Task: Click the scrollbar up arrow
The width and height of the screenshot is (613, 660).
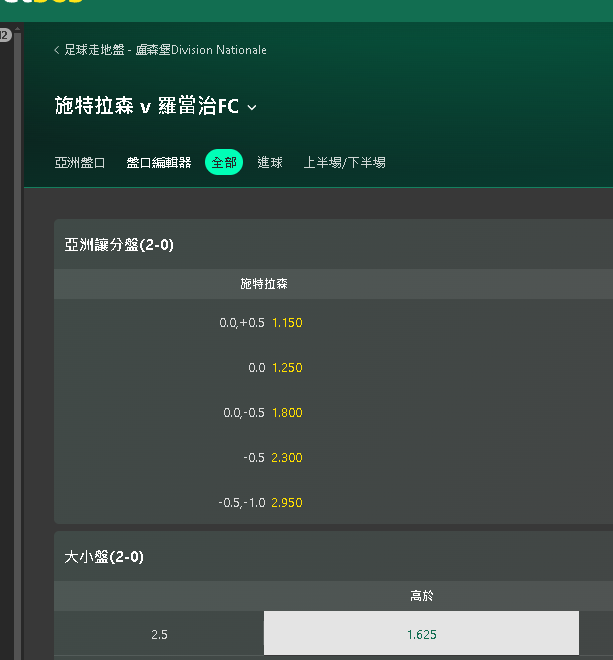Action: [17, 29]
